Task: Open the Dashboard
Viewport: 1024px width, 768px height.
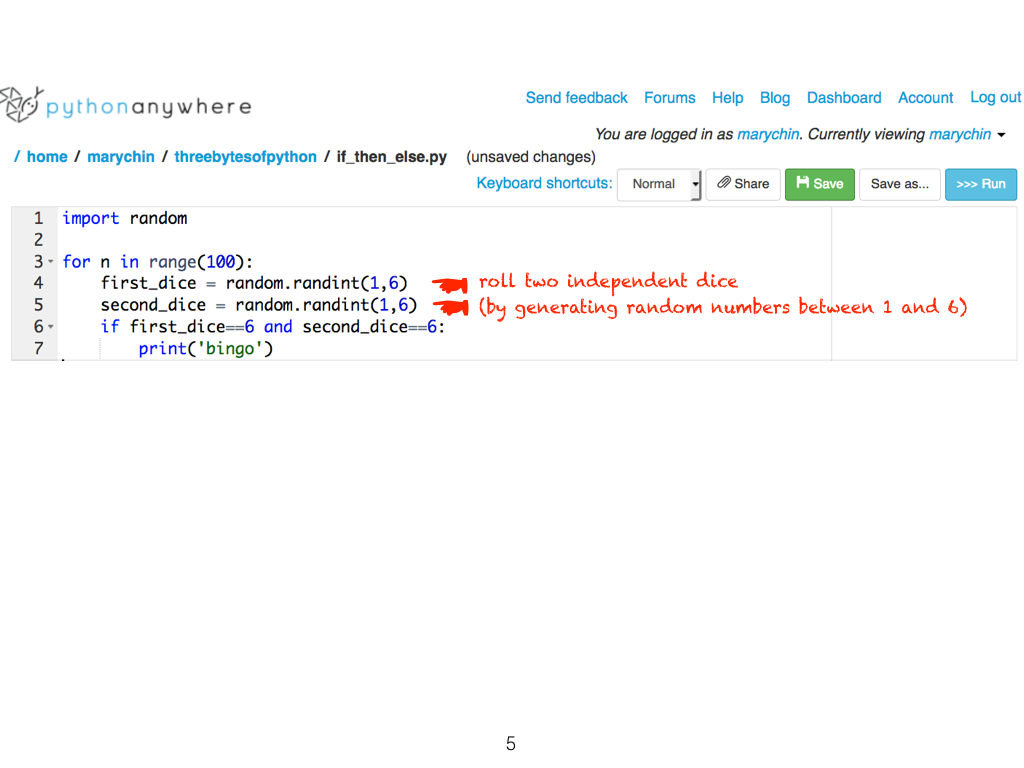Action: tap(844, 98)
